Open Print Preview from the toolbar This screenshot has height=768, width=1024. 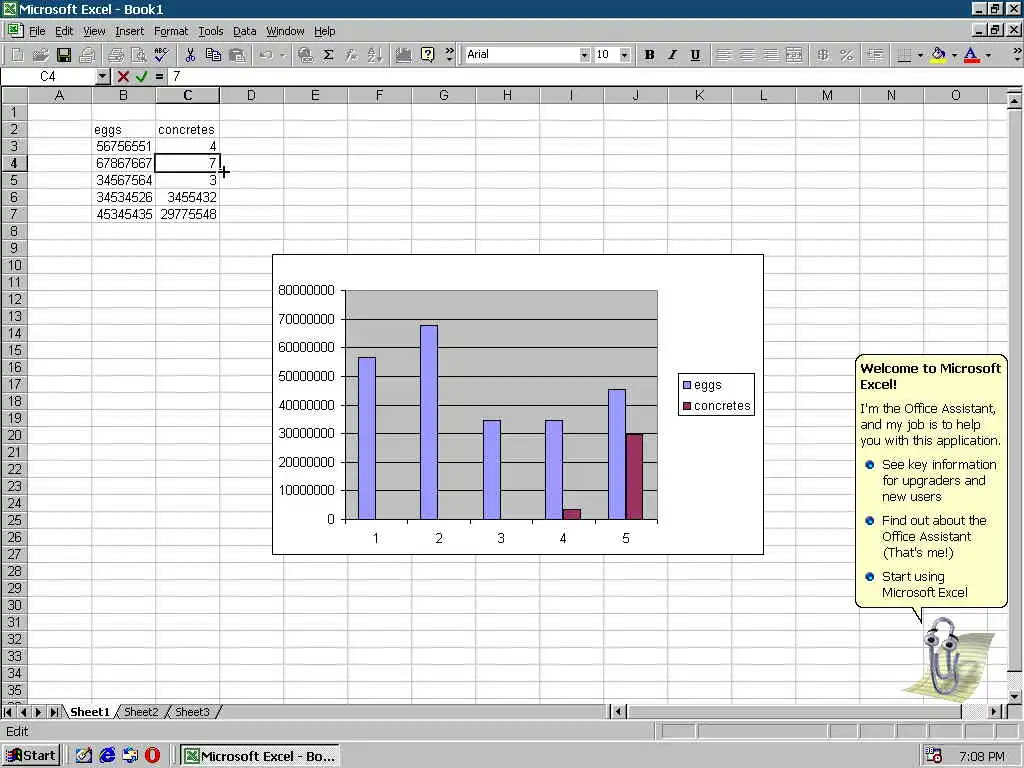tap(138, 55)
